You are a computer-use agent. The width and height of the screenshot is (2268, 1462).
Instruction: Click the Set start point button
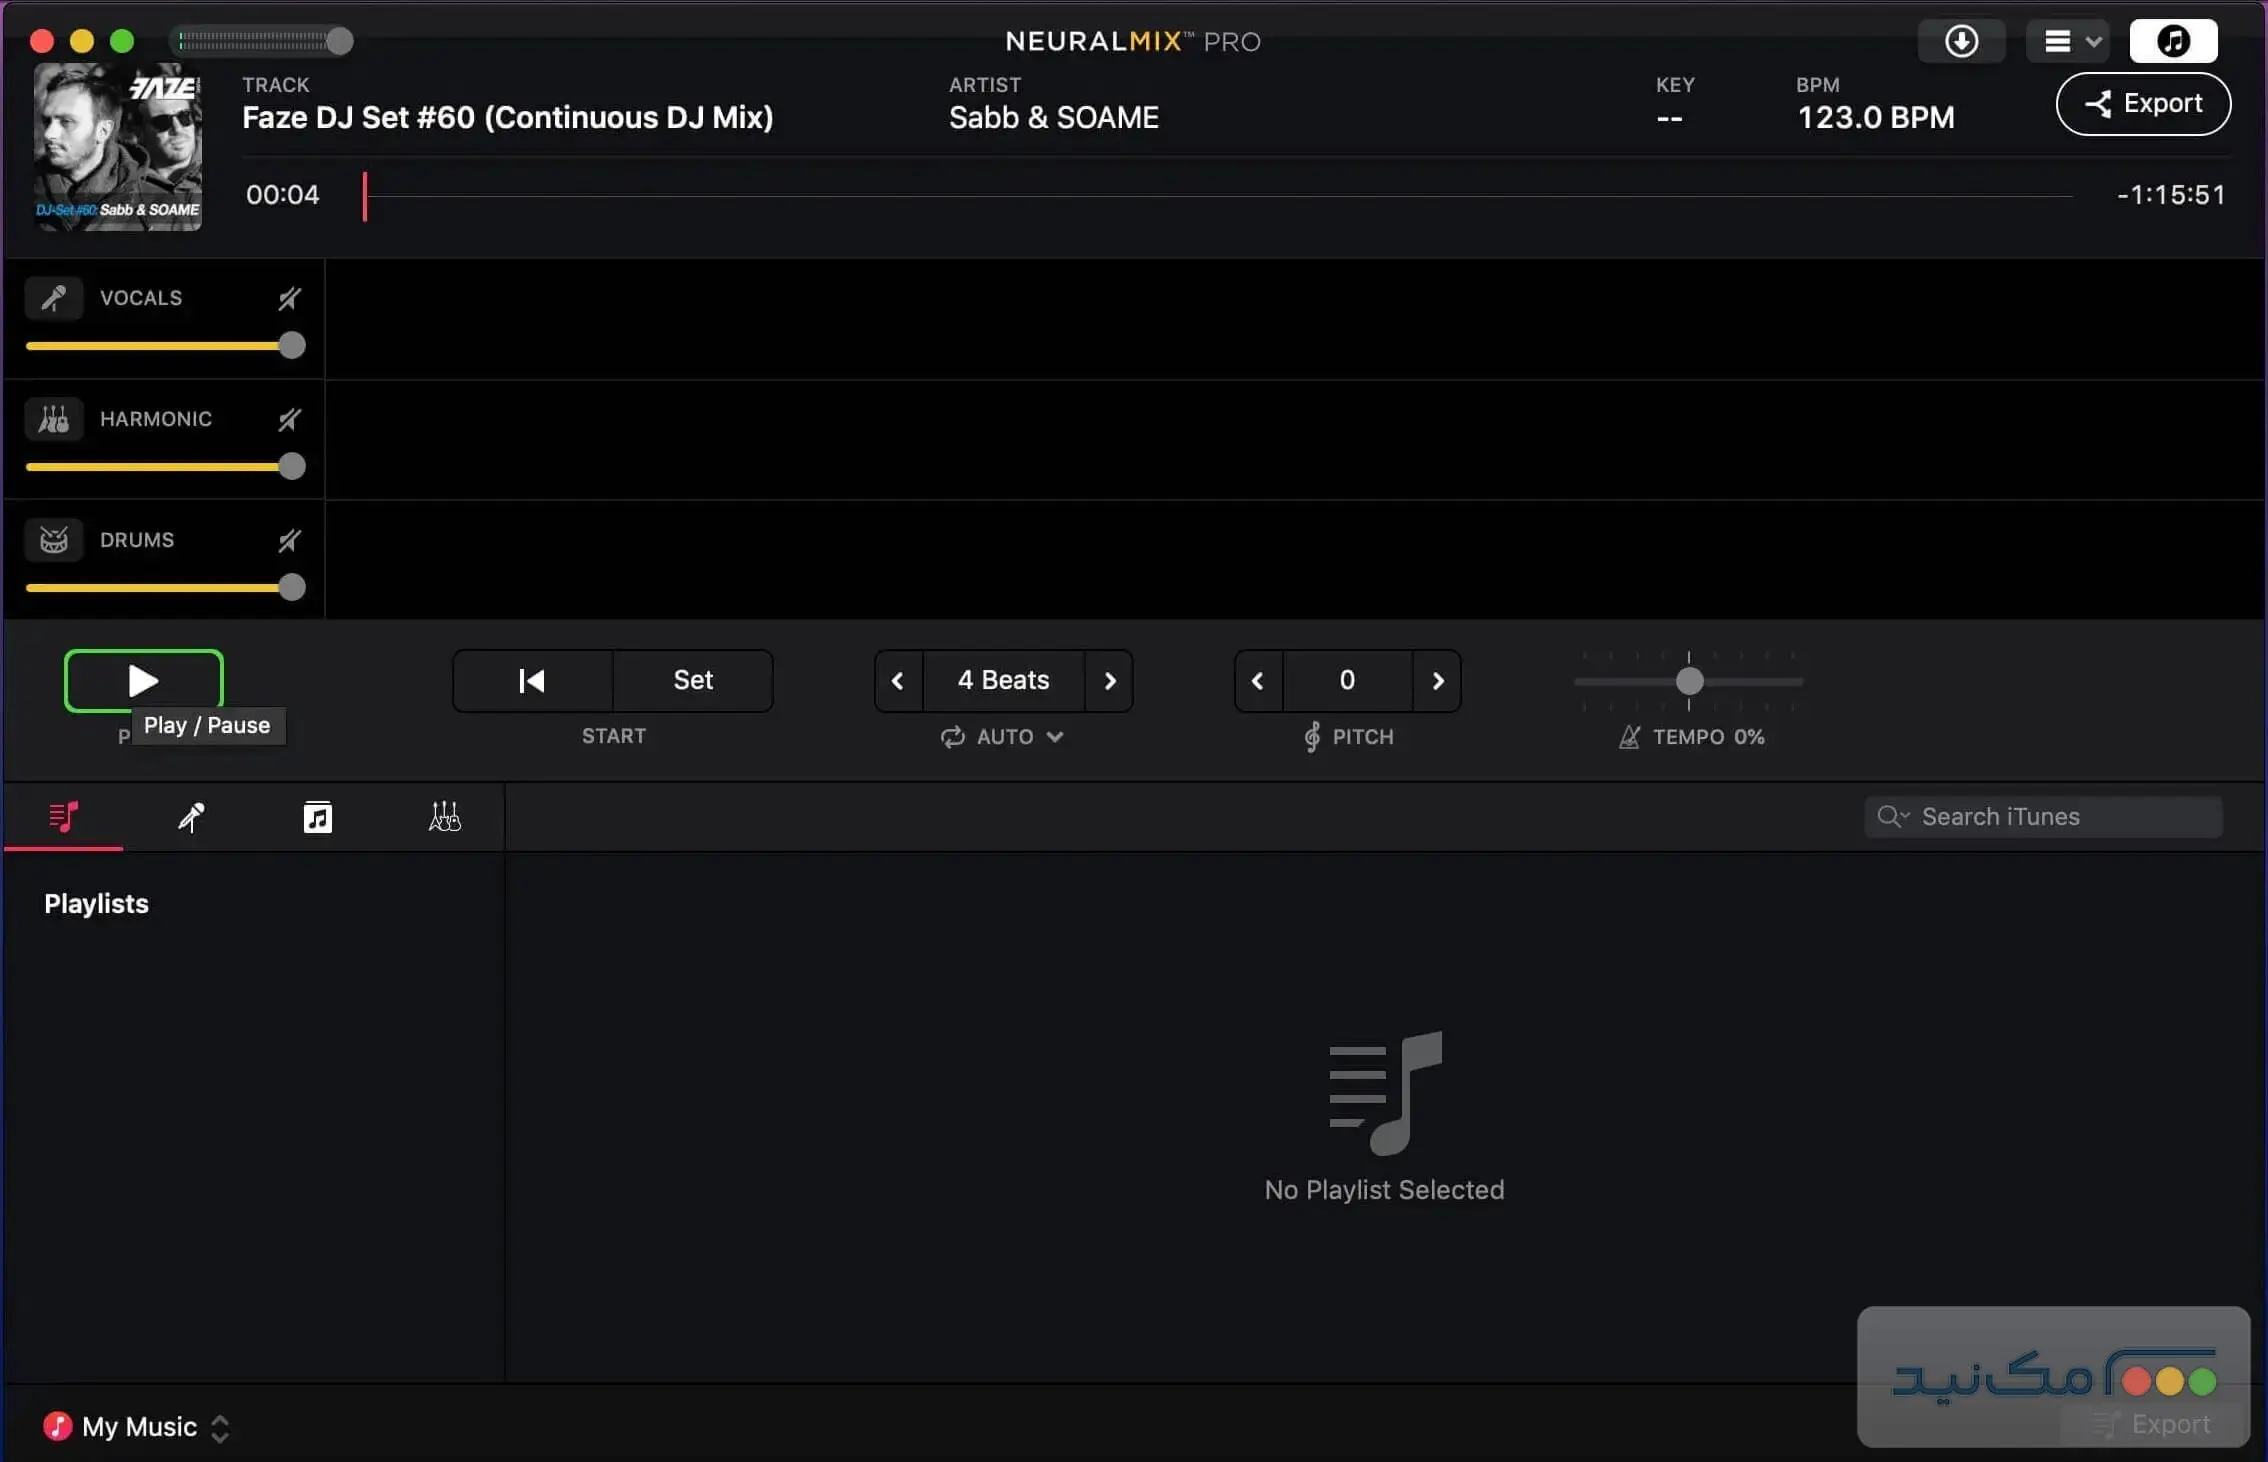[692, 681]
